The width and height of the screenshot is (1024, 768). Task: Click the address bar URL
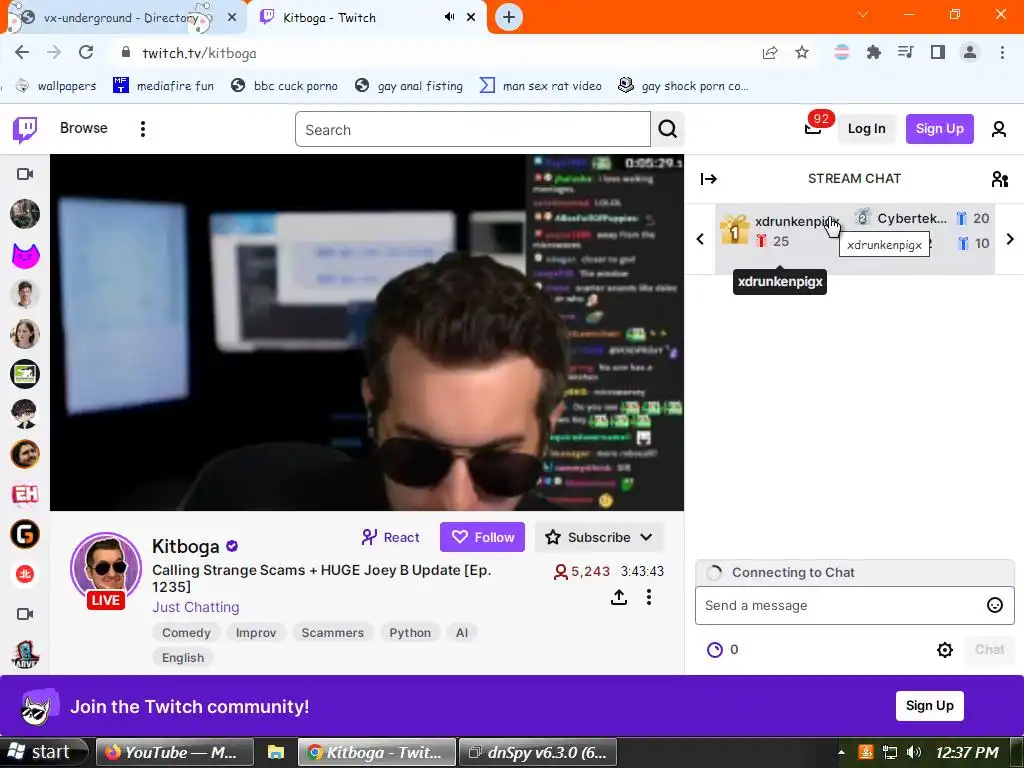[199, 53]
